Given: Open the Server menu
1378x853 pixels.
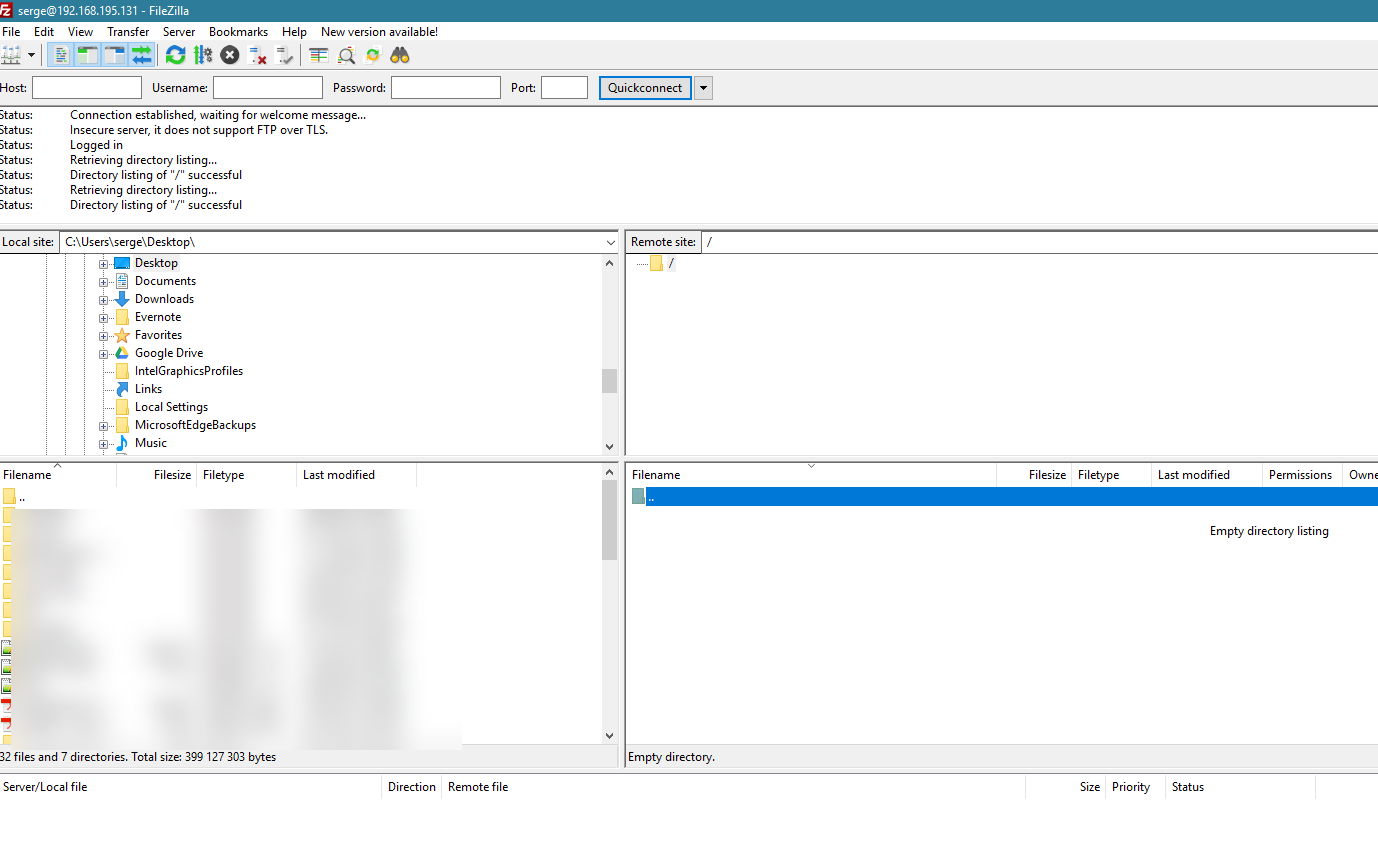Looking at the screenshot, I should (179, 32).
